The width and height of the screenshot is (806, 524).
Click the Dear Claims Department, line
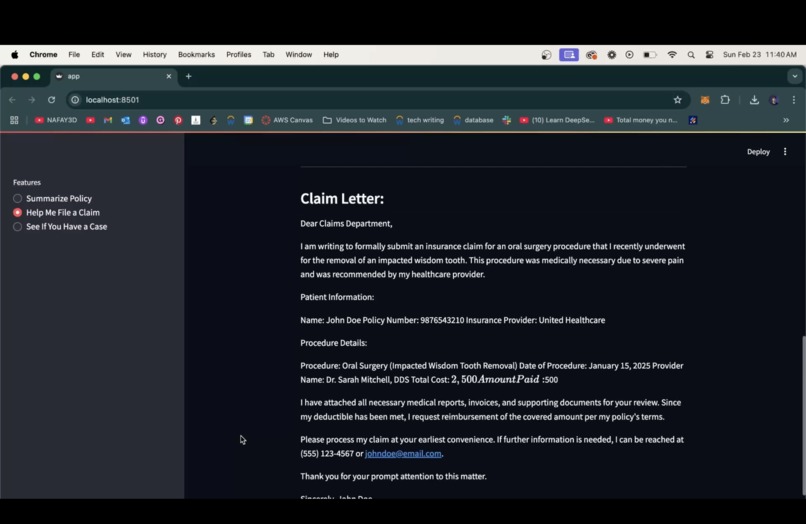(346, 224)
